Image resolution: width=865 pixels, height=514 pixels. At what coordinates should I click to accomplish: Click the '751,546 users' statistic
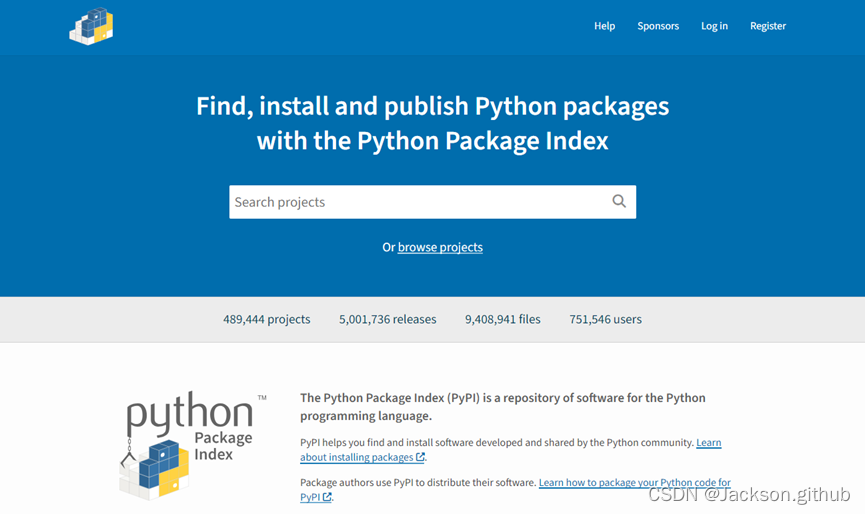click(605, 319)
